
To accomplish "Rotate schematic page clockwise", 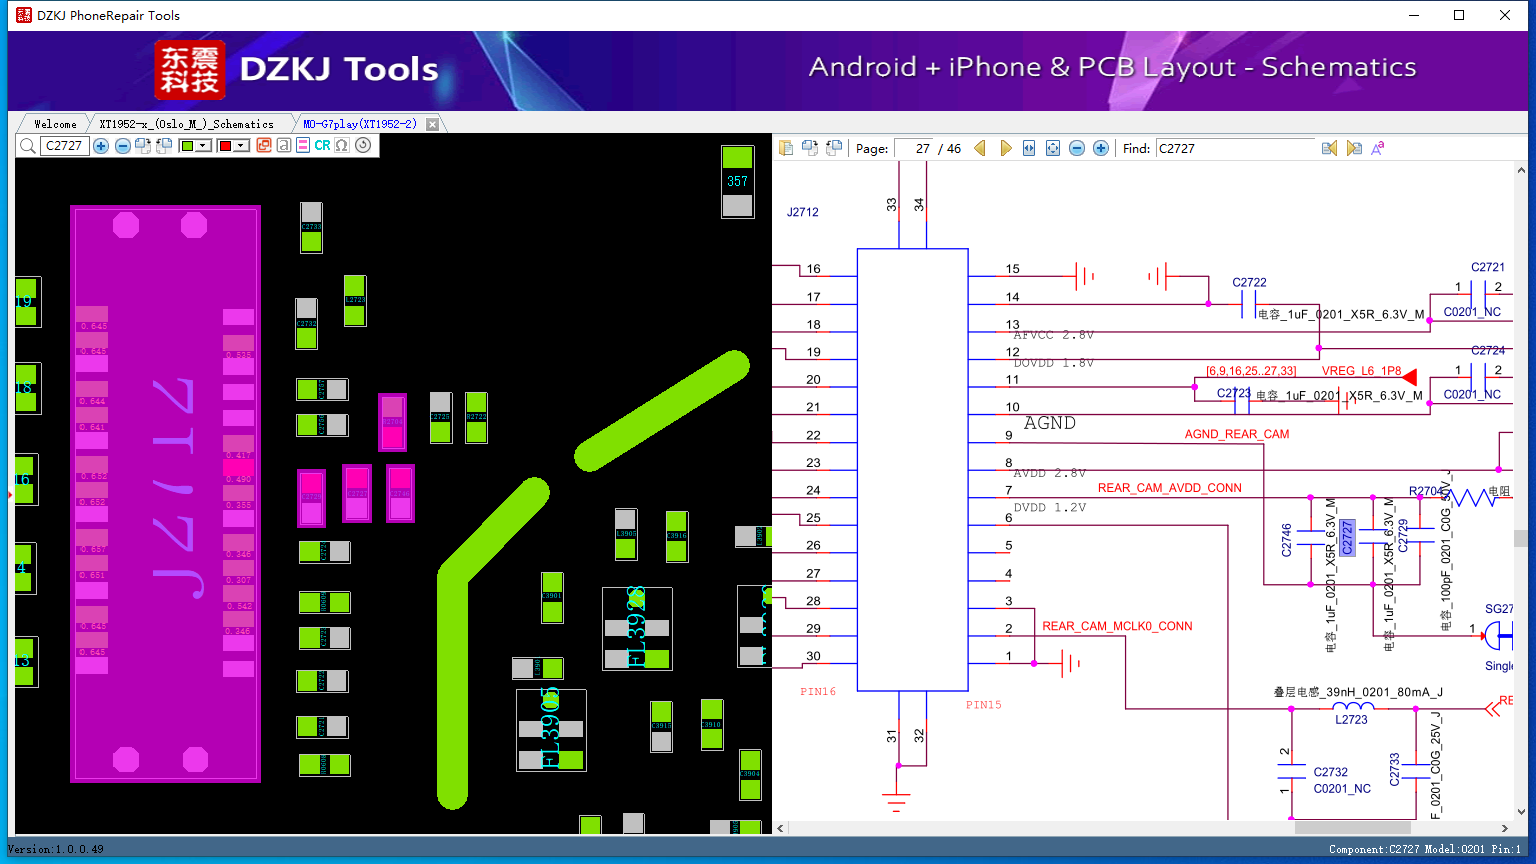I will tap(810, 148).
